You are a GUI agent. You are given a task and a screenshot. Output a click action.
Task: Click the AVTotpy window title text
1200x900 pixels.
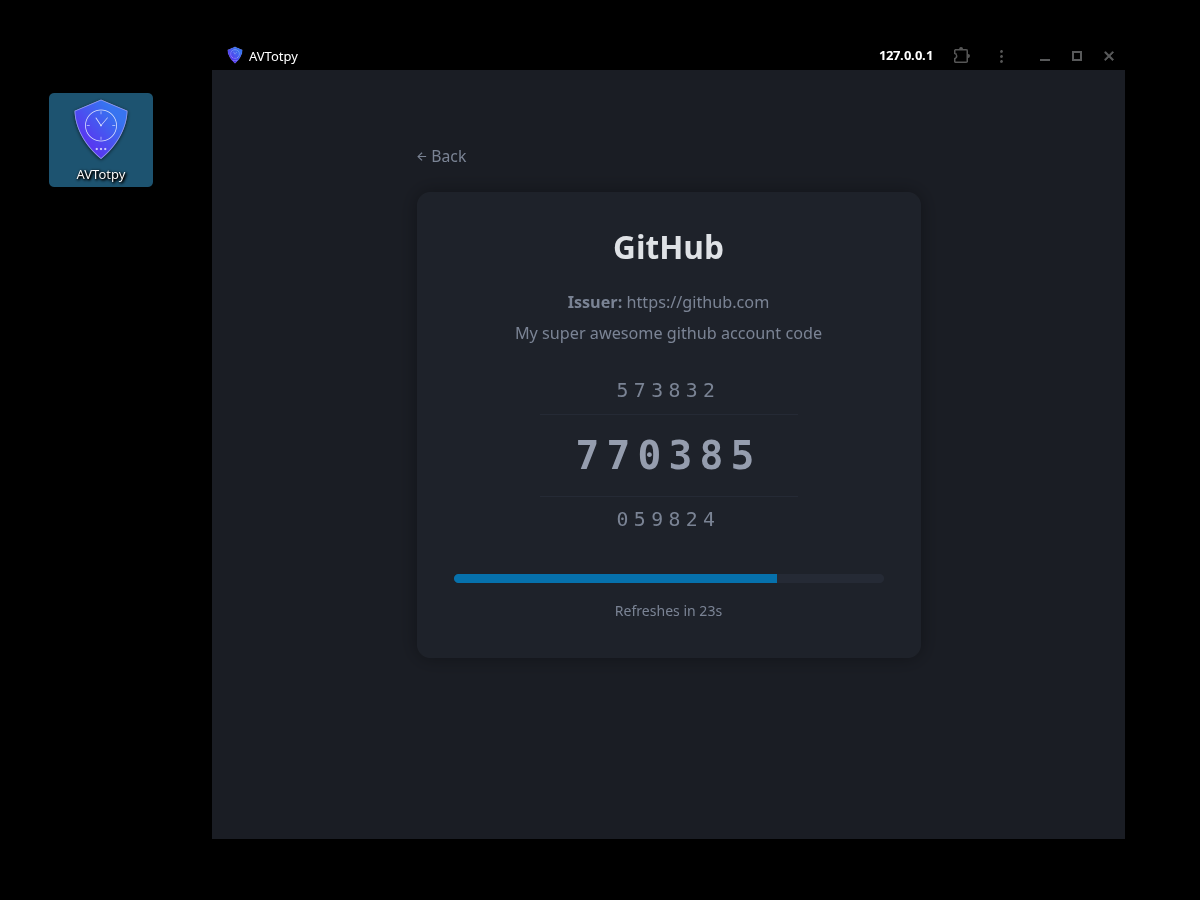pos(273,56)
